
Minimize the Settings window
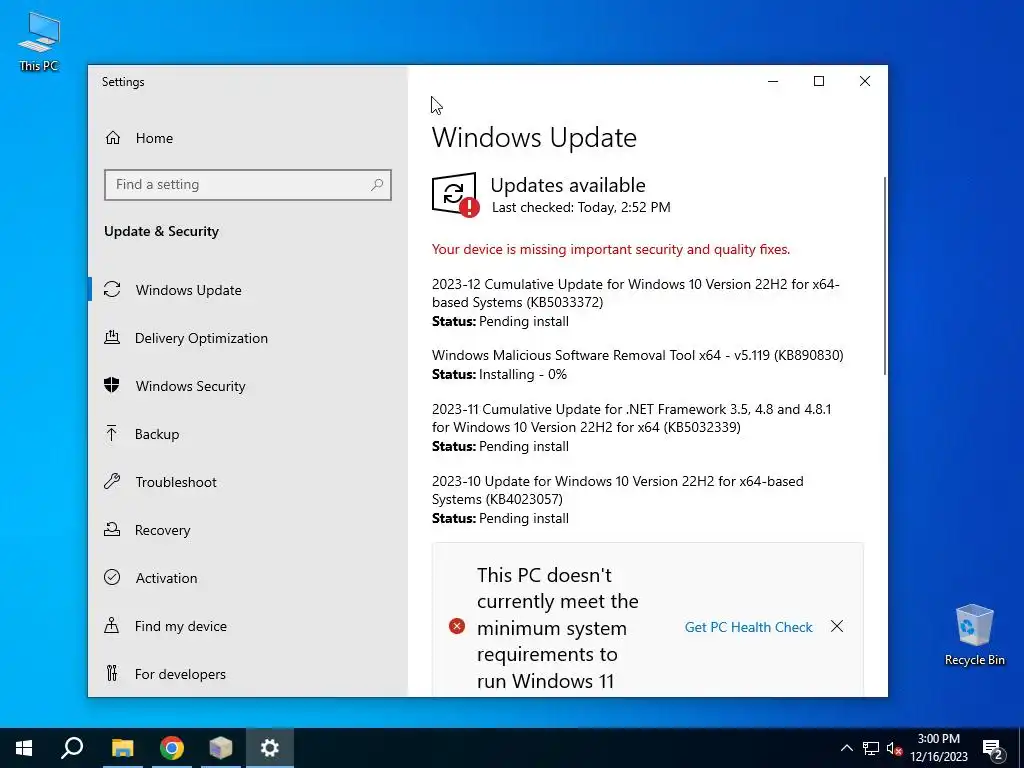tap(773, 81)
